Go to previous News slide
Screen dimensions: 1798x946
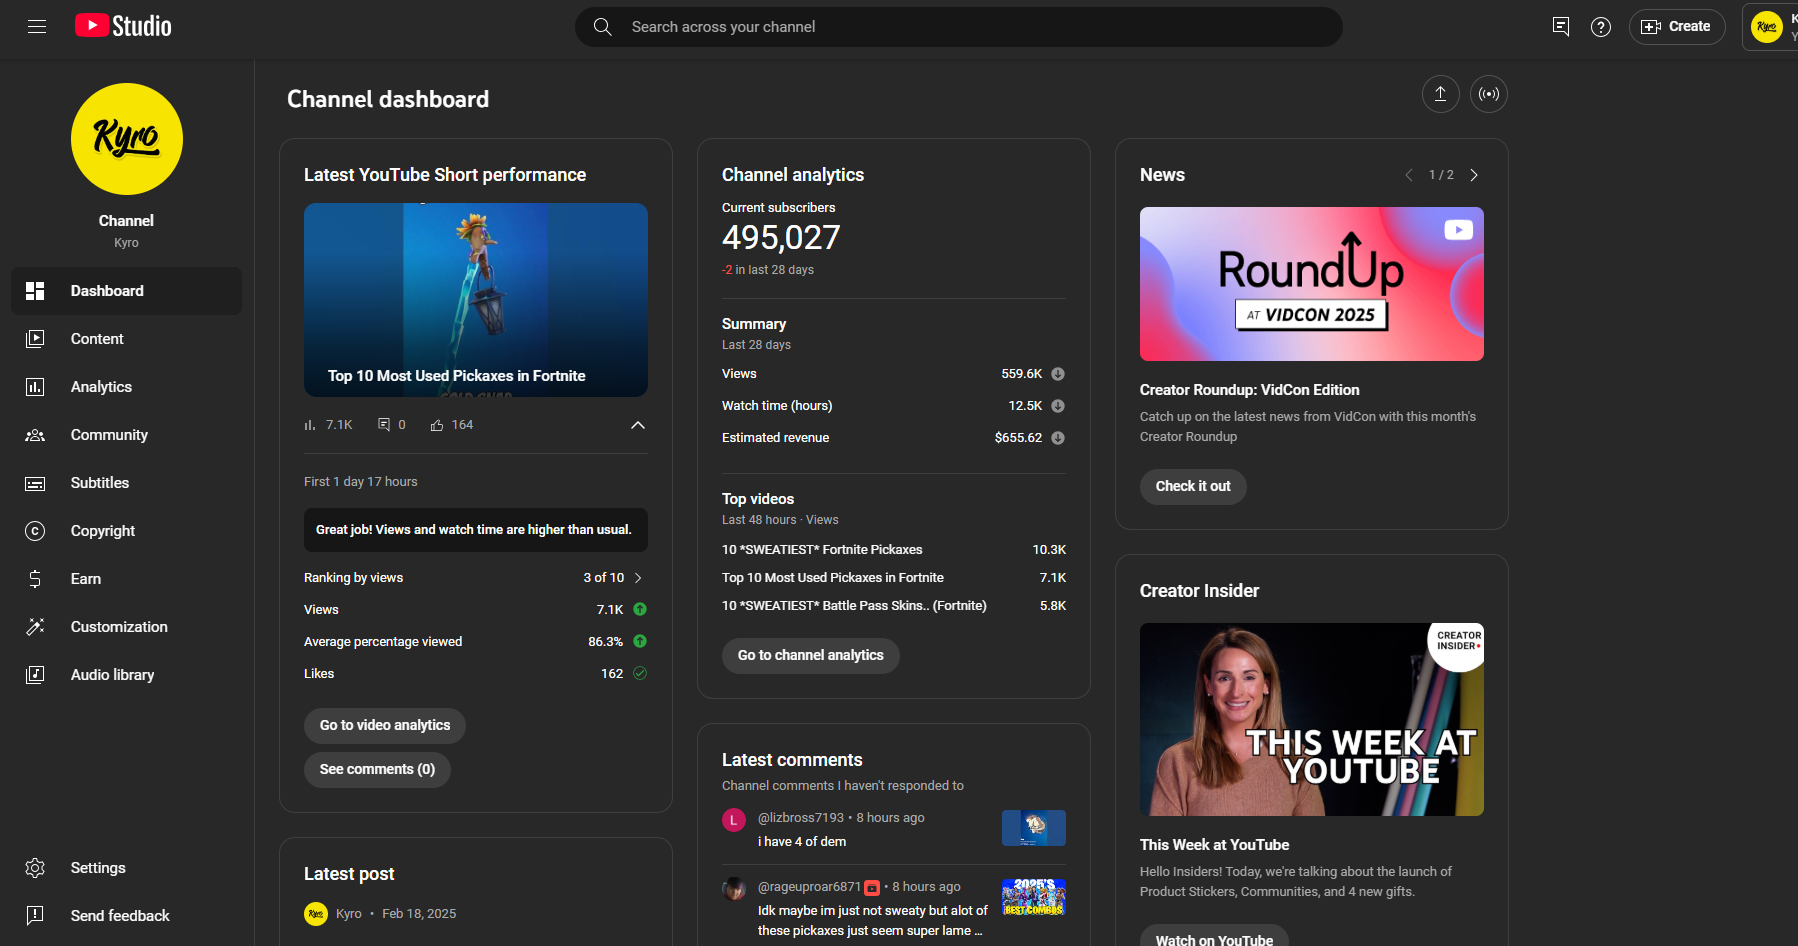click(x=1409, y=175)
